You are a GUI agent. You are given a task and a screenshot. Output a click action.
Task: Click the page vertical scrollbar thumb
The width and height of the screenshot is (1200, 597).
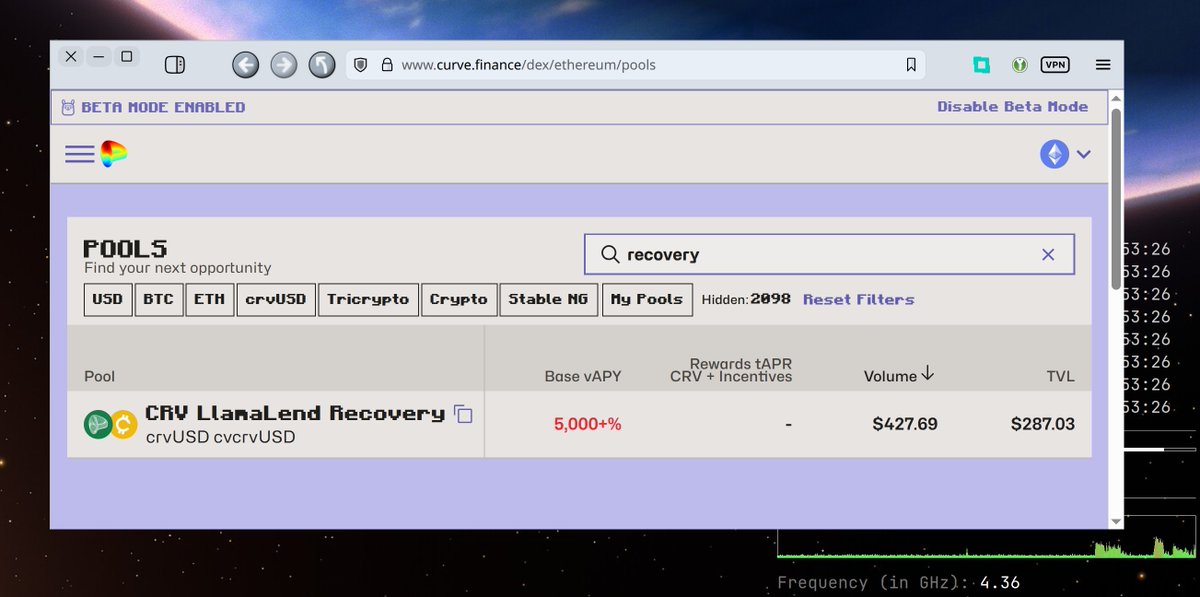coord(1116,200)
